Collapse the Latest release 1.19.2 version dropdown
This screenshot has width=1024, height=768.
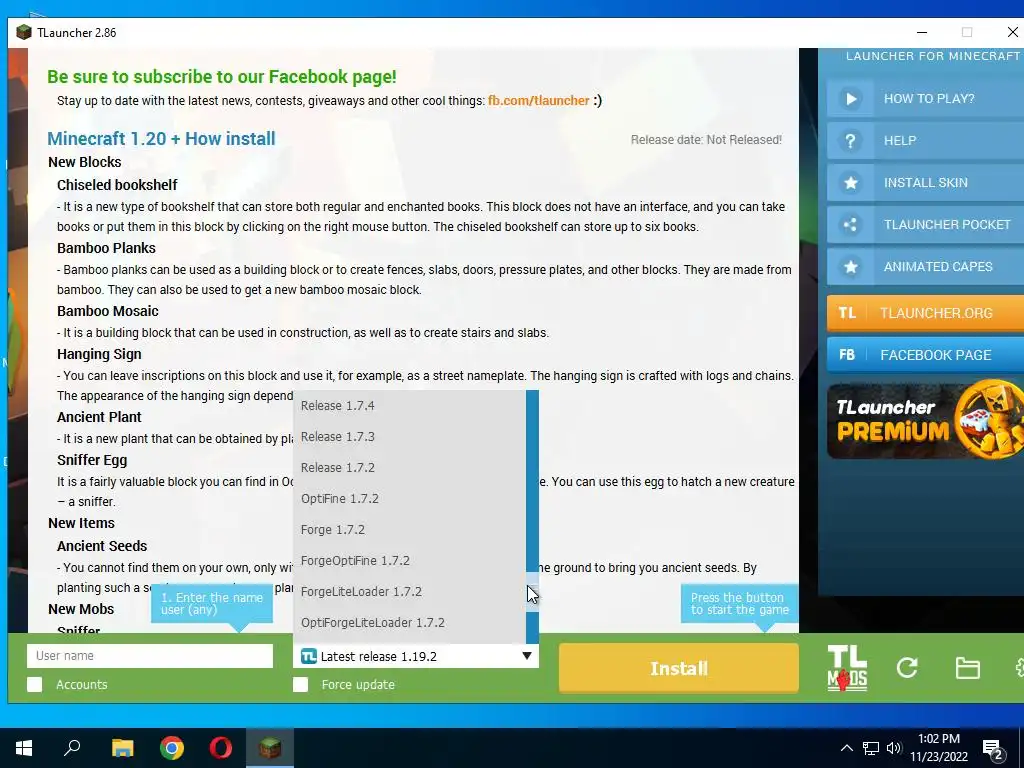(x=416, y=656)
